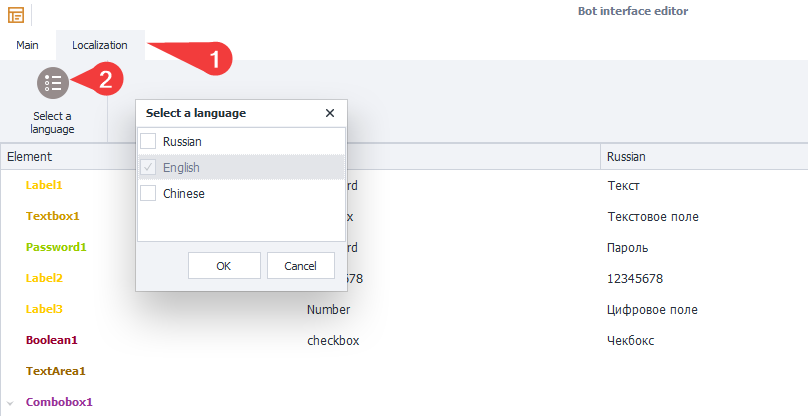Switch to the Main tab
This screenshot has width=808, height=416.
click(28, 45)
